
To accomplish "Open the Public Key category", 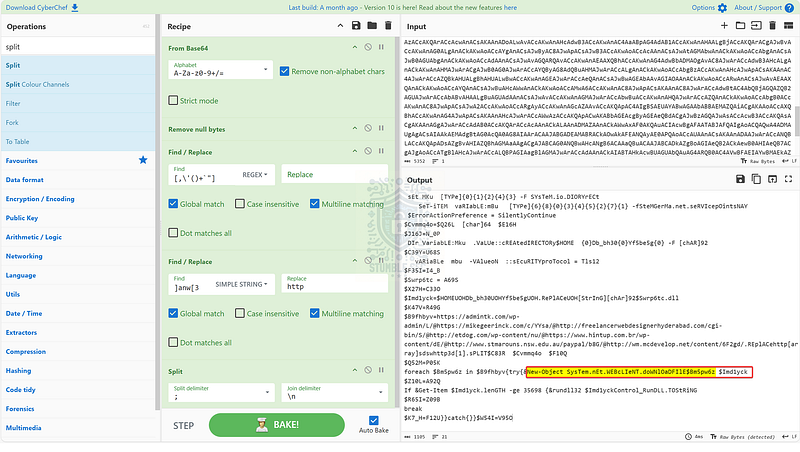I will point(78,218).
